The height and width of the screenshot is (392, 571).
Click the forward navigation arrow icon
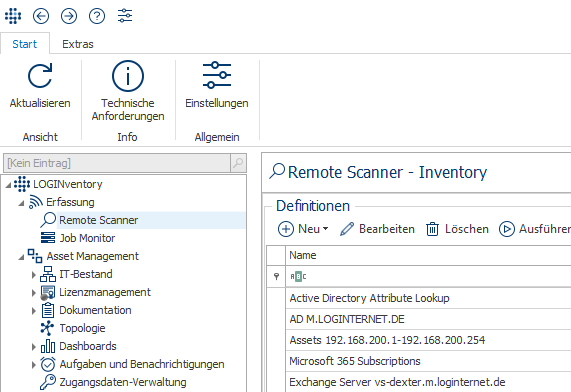(69, 16)
